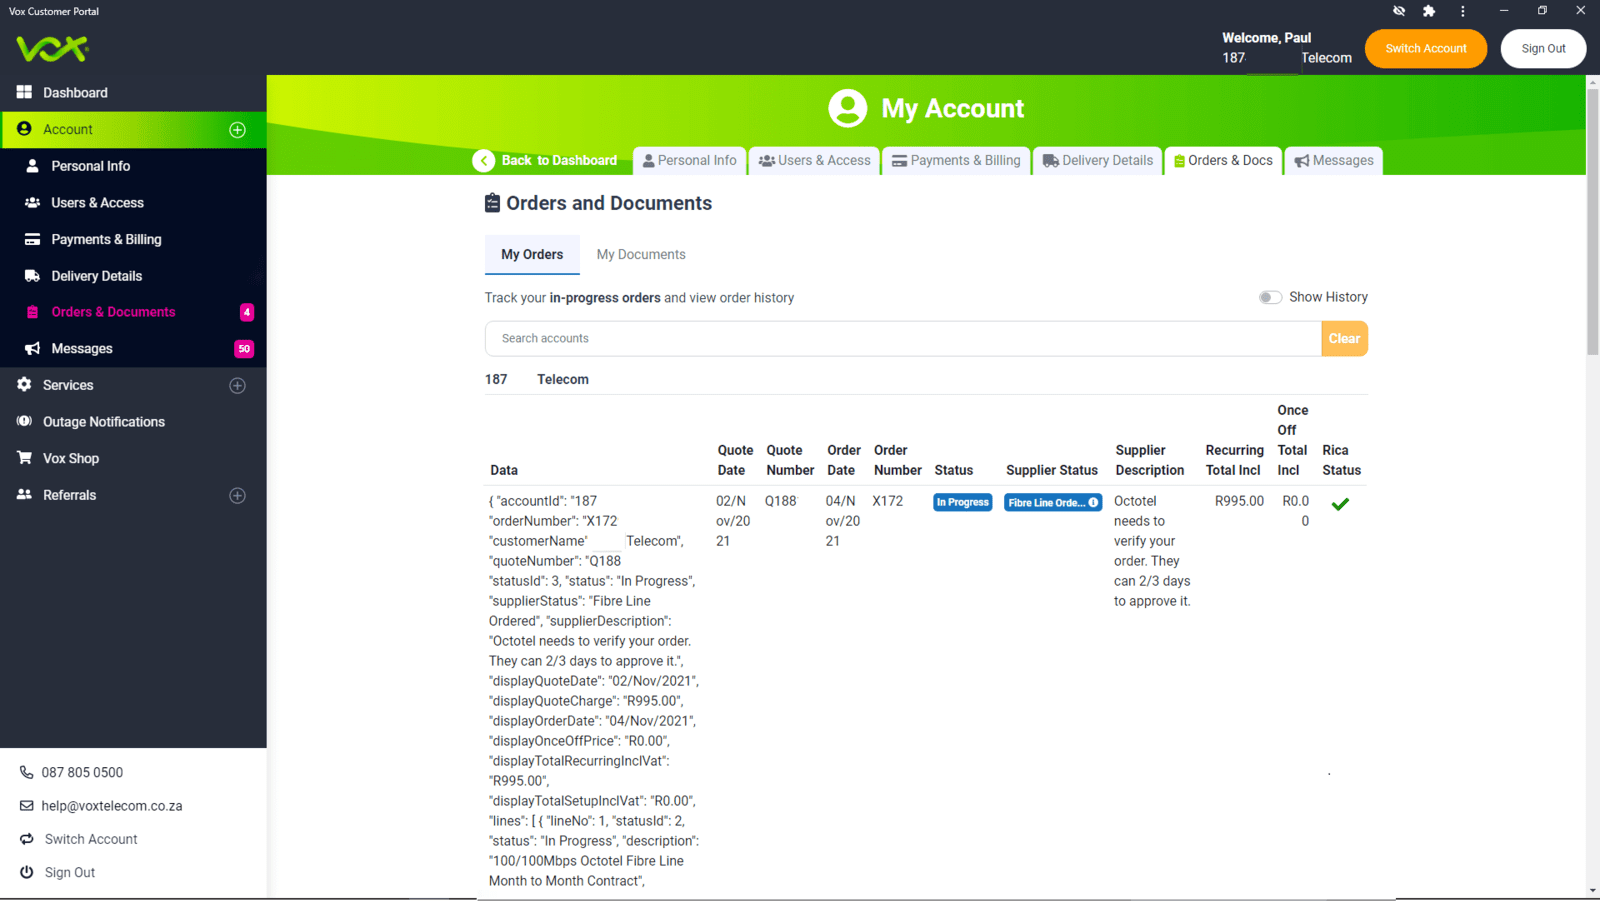The width and height of the screenshot is (1600, 903).
Task: Open Outage Notifications
Action: pos(103,421)
